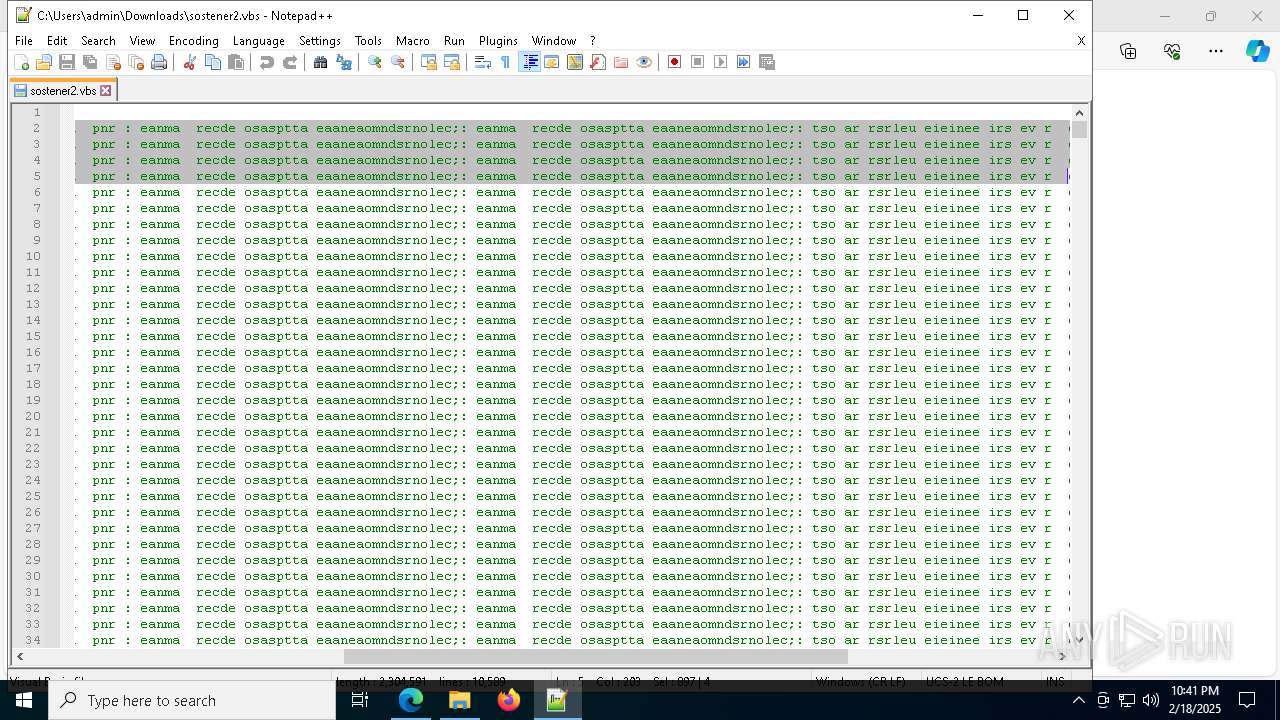The image size is (1280, 720).
Task: Click the Playback macro icon
Action: 720,62
